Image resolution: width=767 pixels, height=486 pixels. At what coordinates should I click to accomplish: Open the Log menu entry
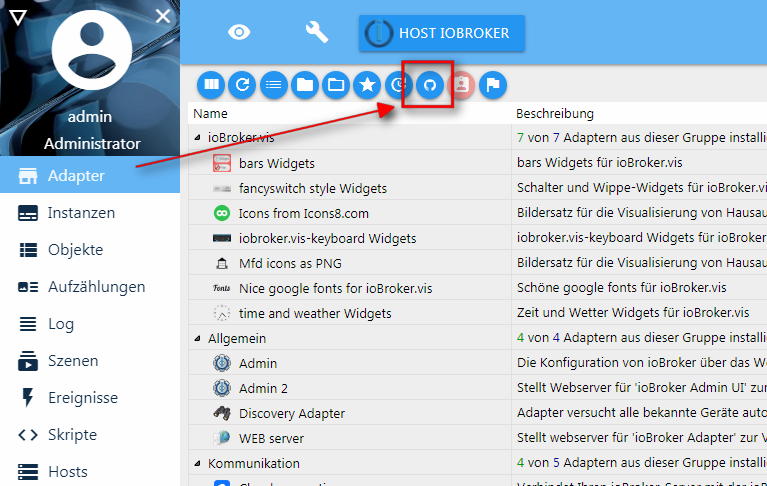[x=90, y=324]
